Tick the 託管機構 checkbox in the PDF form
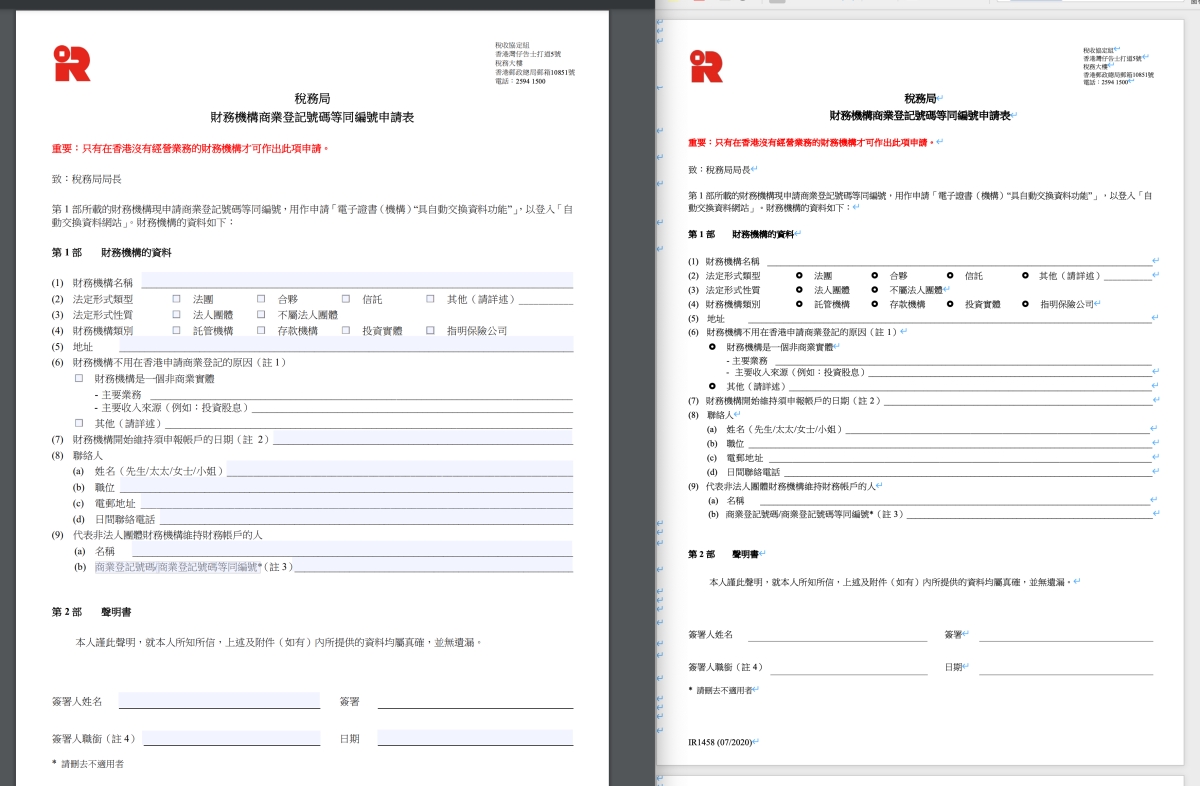Image resolution: width=1200 pixels, height=786 pixels. pos(177,330)
